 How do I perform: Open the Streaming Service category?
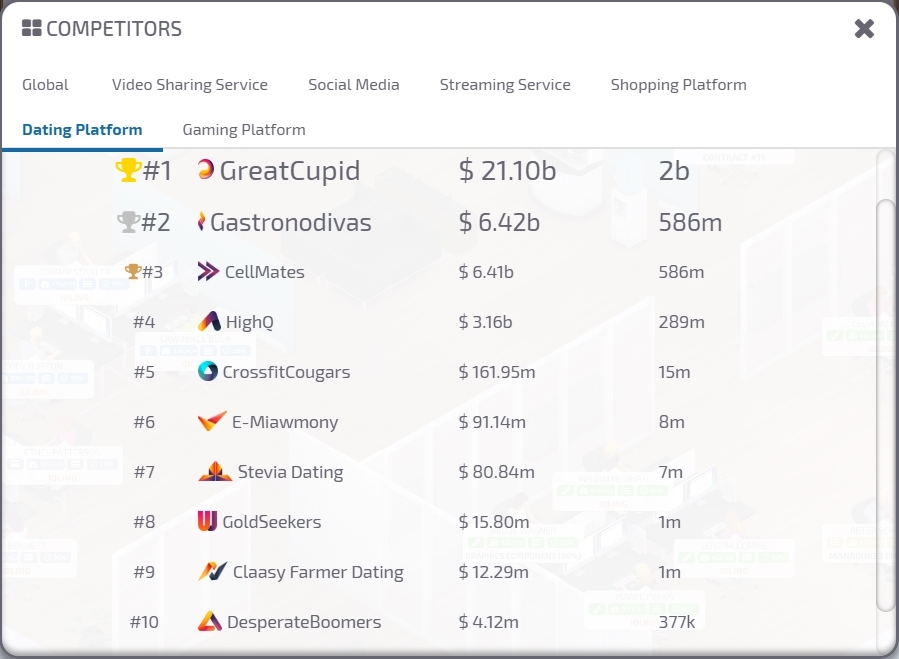click(505, 85)
